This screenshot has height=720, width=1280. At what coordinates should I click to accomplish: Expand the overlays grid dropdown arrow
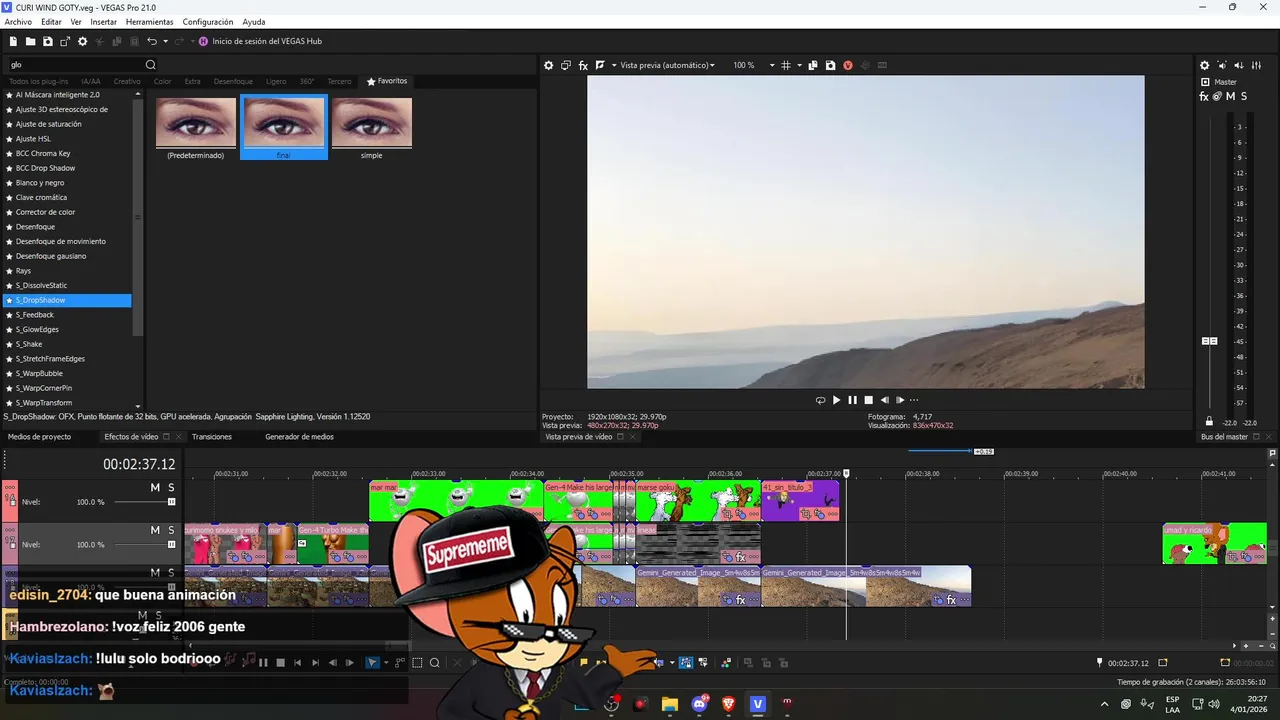click(x=799, y=65)
